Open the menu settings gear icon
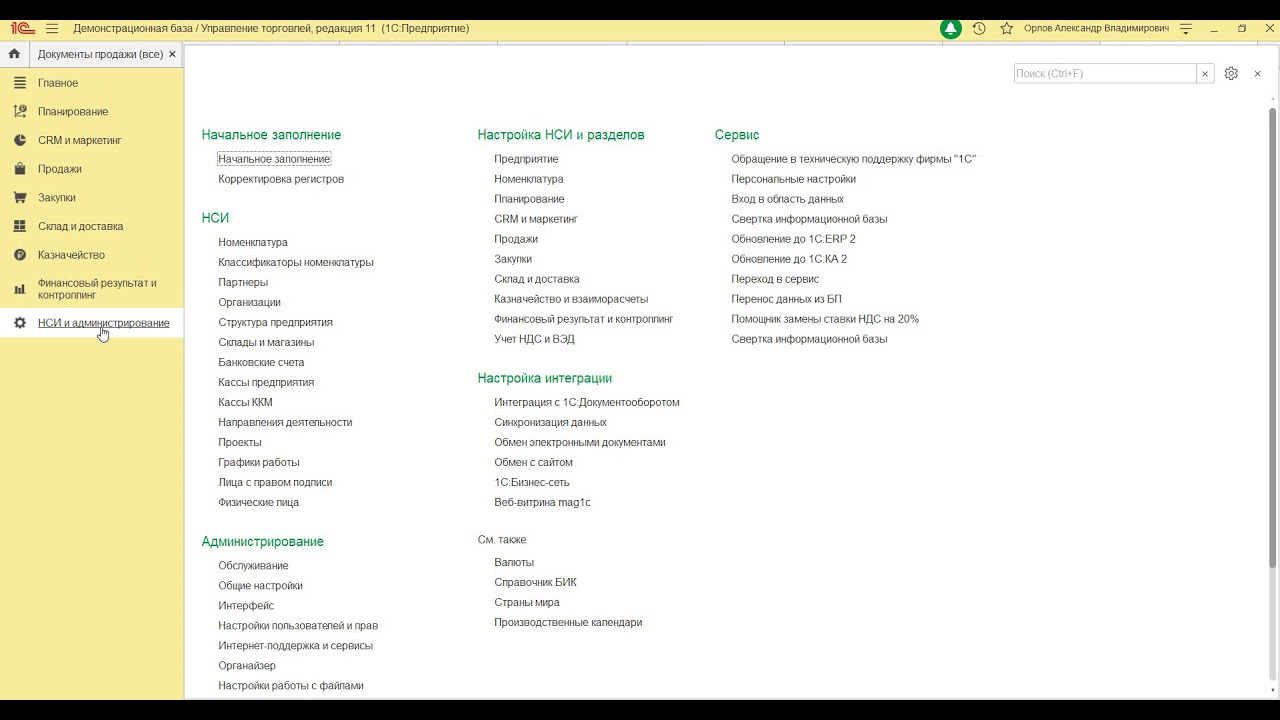 [1231, 74]
